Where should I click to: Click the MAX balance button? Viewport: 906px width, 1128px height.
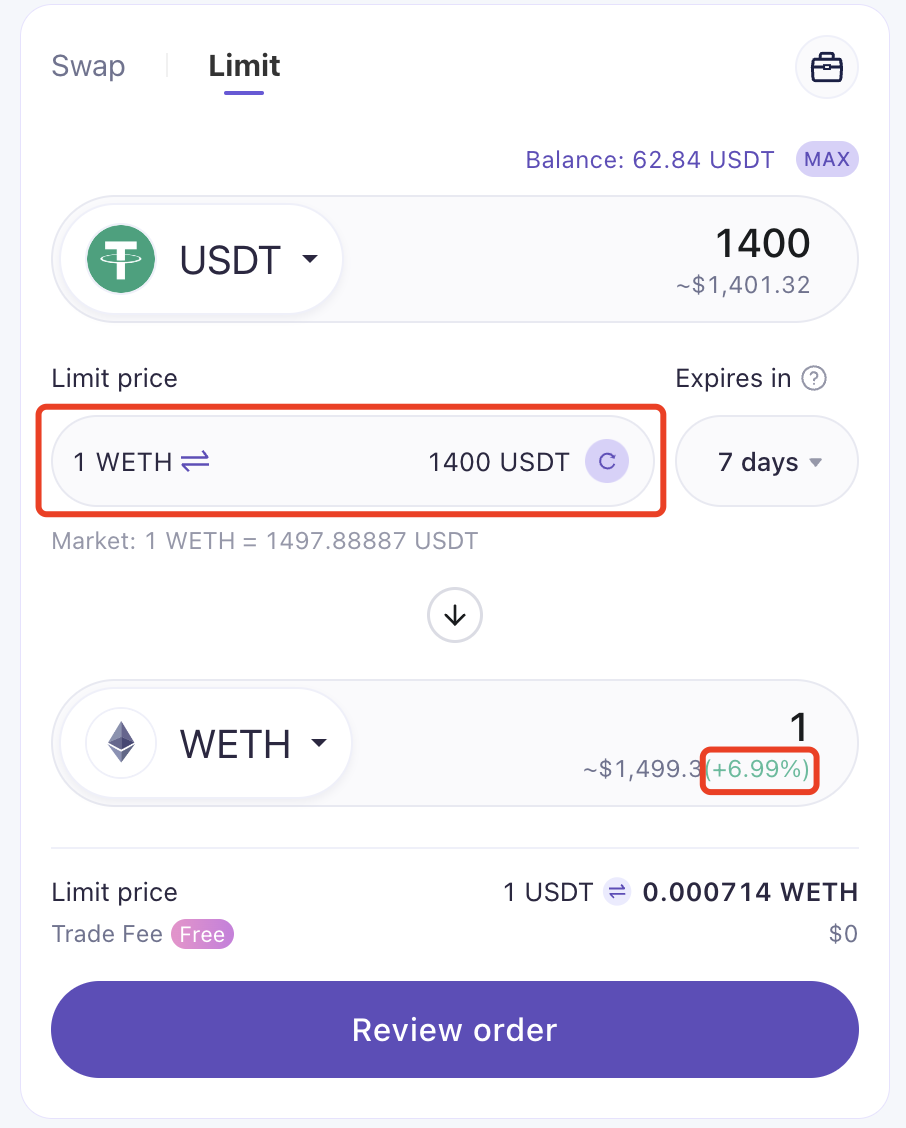pos(827,159)
